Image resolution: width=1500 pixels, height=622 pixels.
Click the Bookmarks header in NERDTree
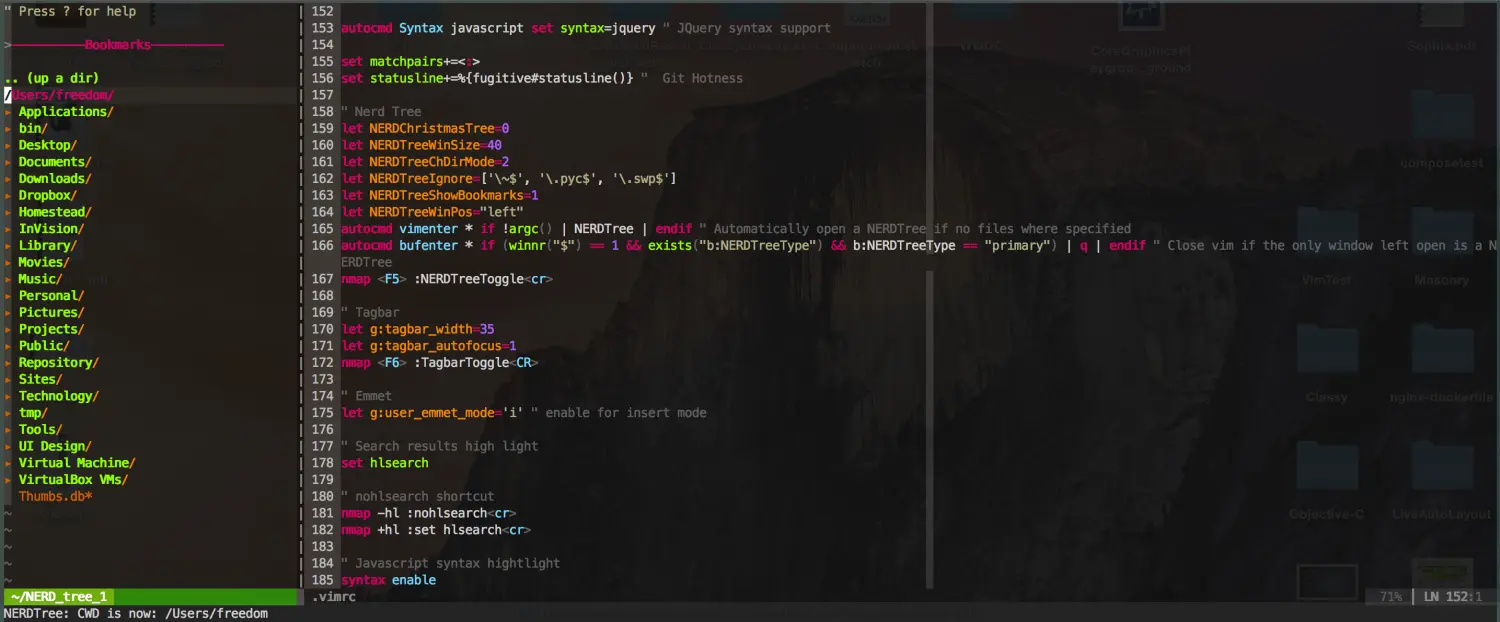pyautogui.click(x=118, y=45)
